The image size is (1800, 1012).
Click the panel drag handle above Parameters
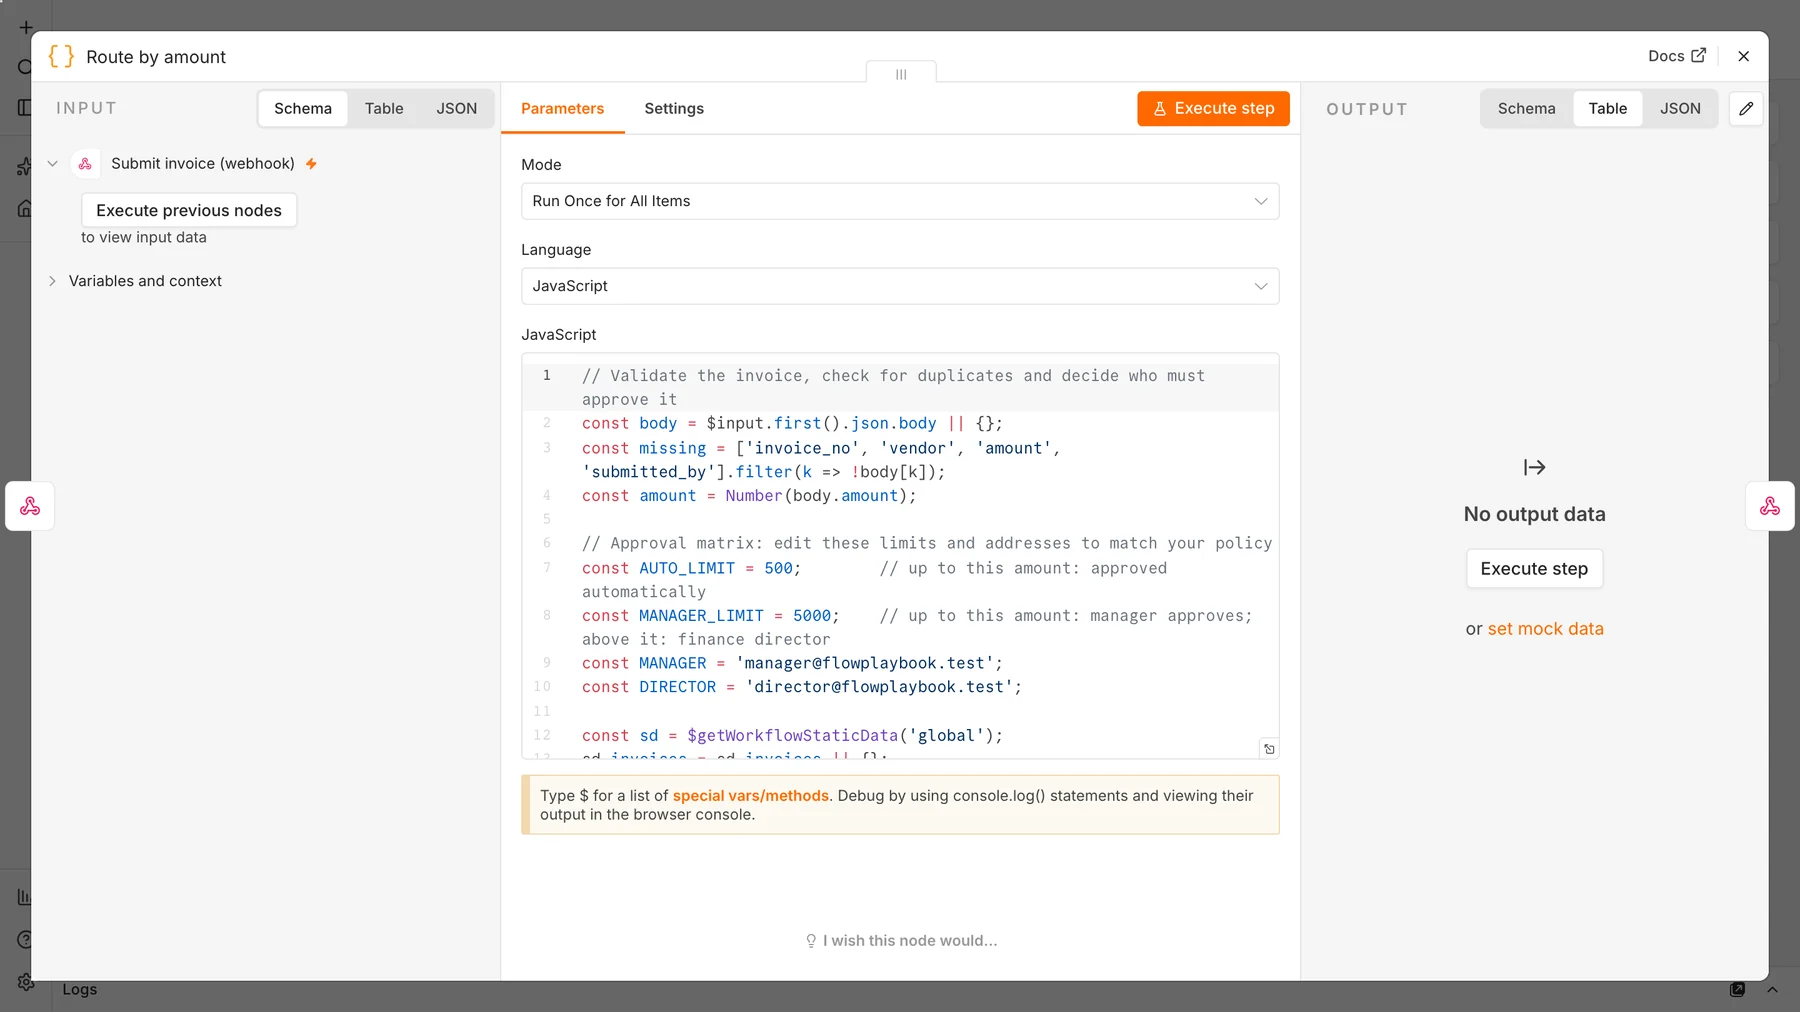pyautogui.click(x=901, y=74)
